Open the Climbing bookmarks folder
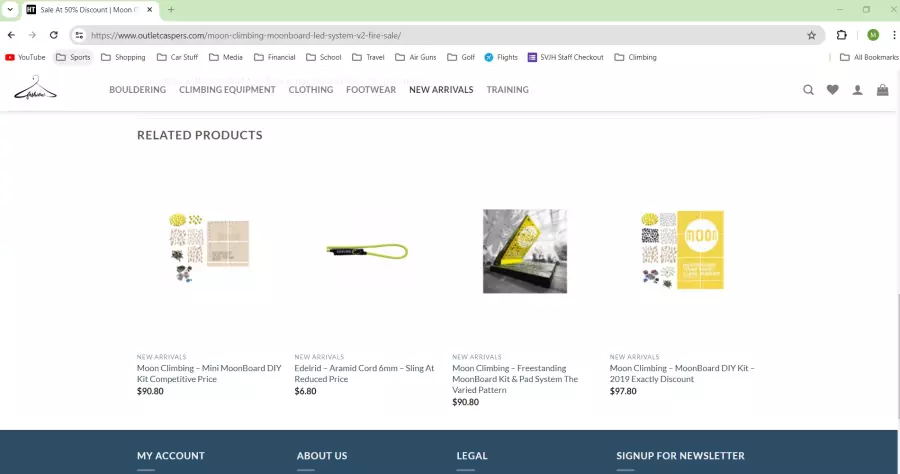 [x=635, y=57]
